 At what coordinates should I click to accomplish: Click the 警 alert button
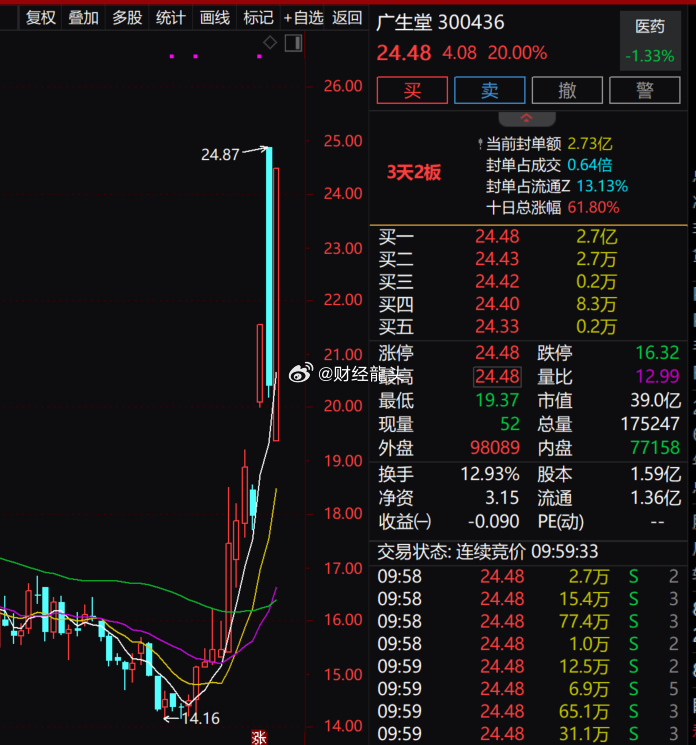tap(644, 90)
